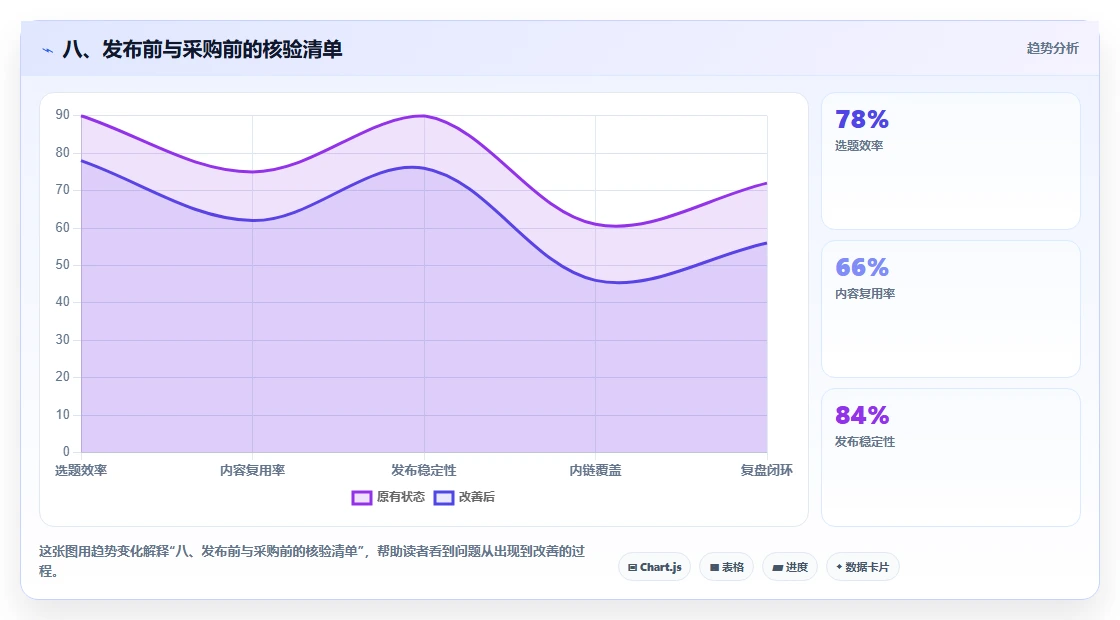Image resolution: width=1120 pixels, height=620 pixels.
Task: Click the y-axis value 0
Action: click(x=66, y=451)
